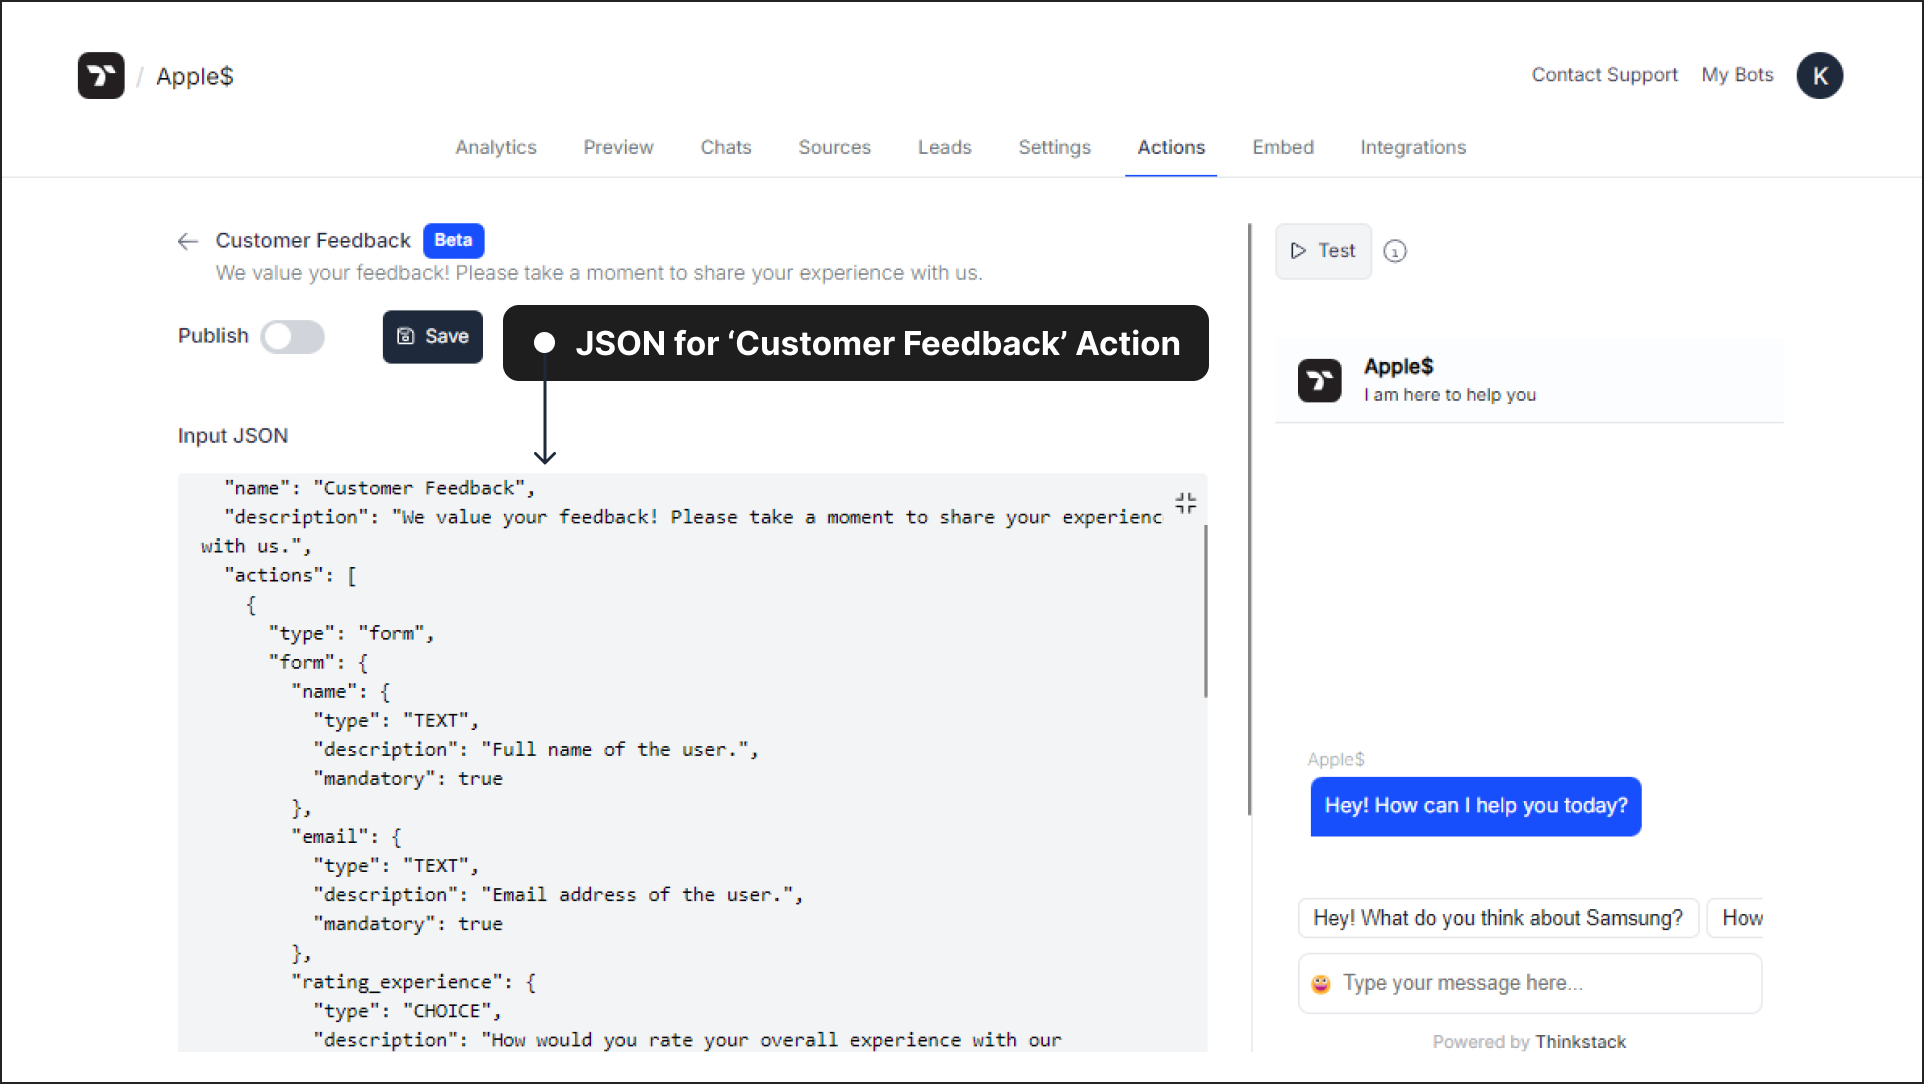Toggle the Publish switch
1924x1084 pixels.
tap(292, 337)
